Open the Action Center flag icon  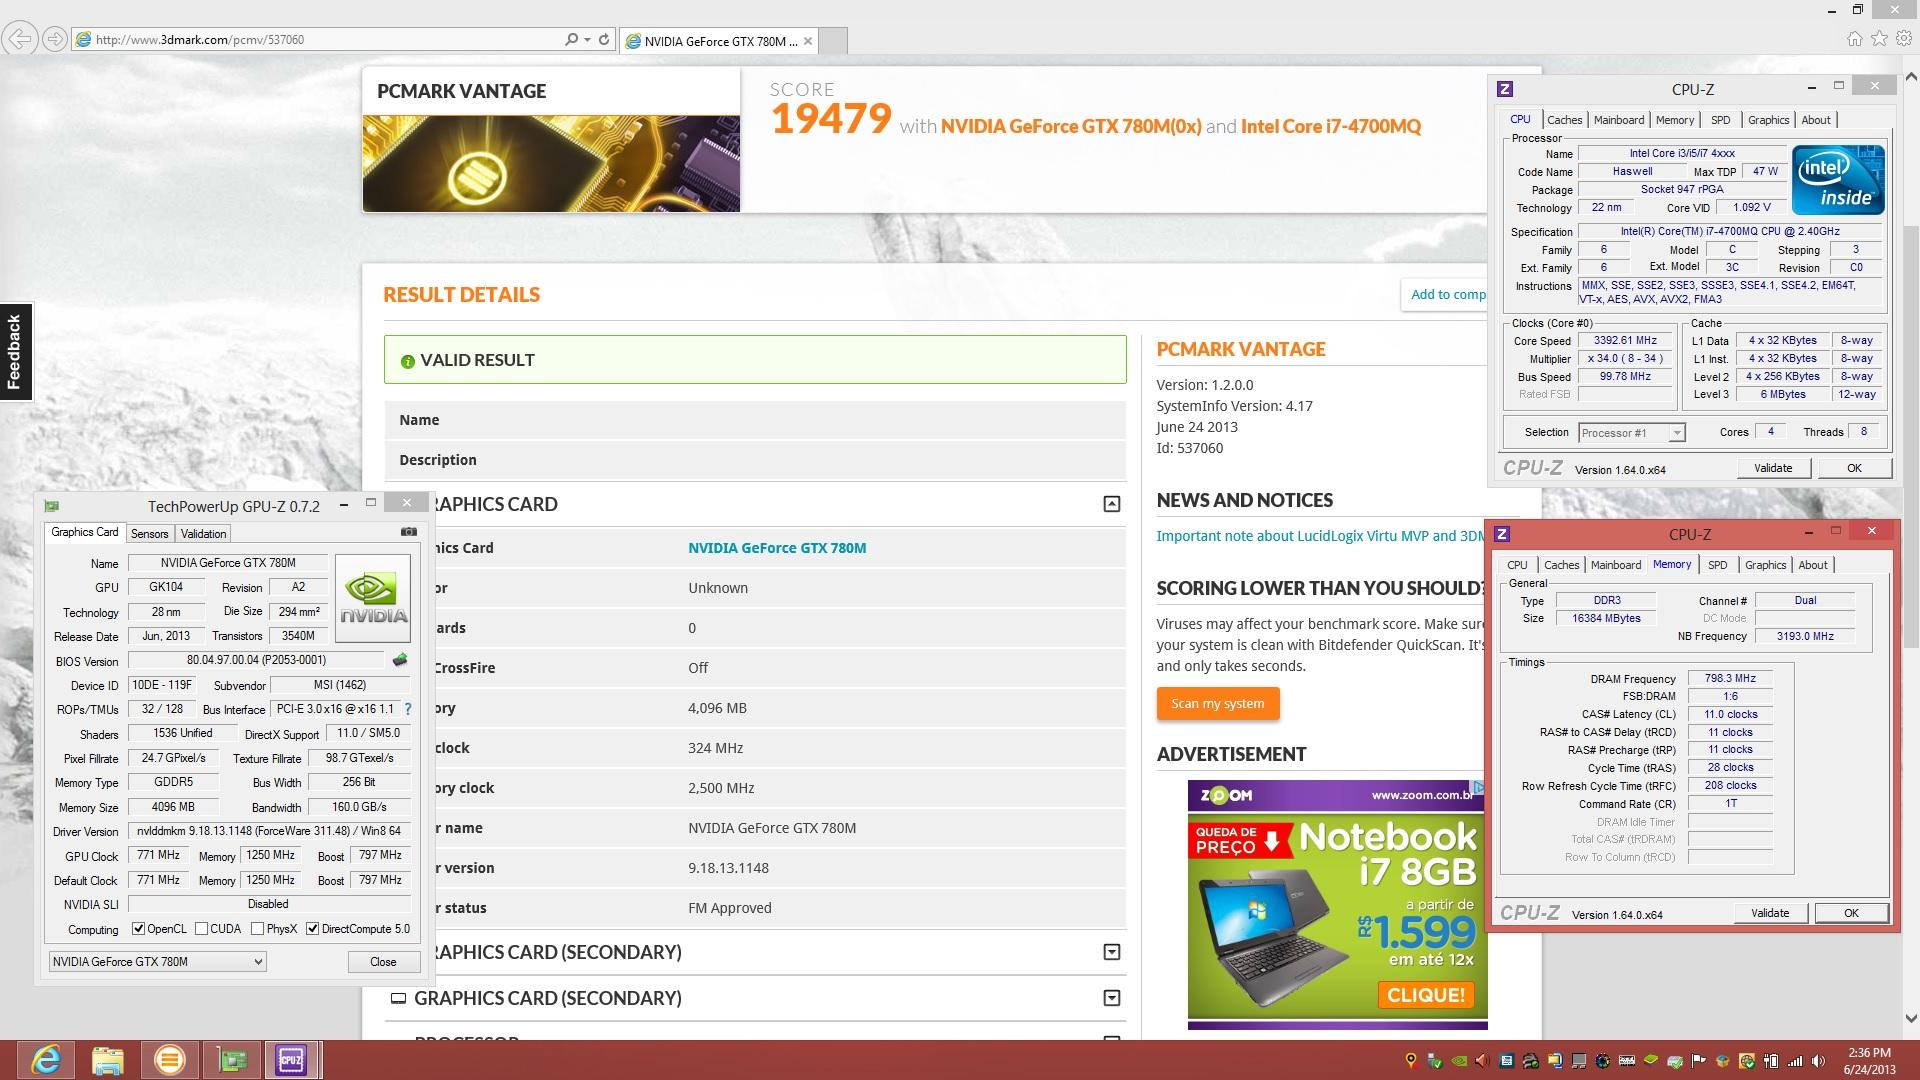pos(1699,1061)
